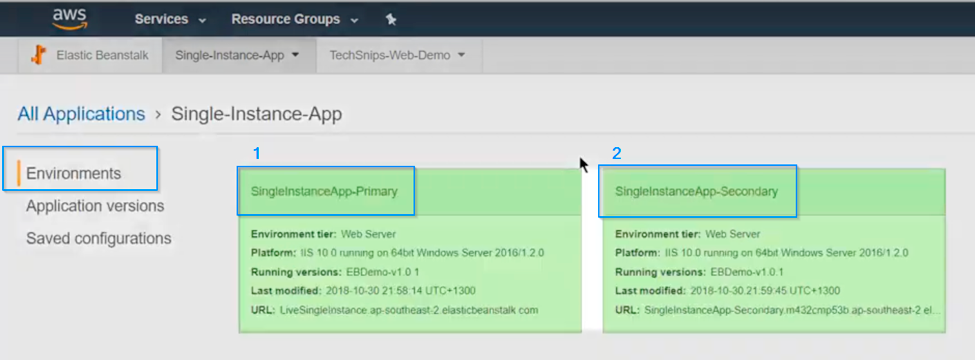This screenshot has width=975, height=360.
Task: Select Application versions in the sidebar
Action: (x=95, y=206)
